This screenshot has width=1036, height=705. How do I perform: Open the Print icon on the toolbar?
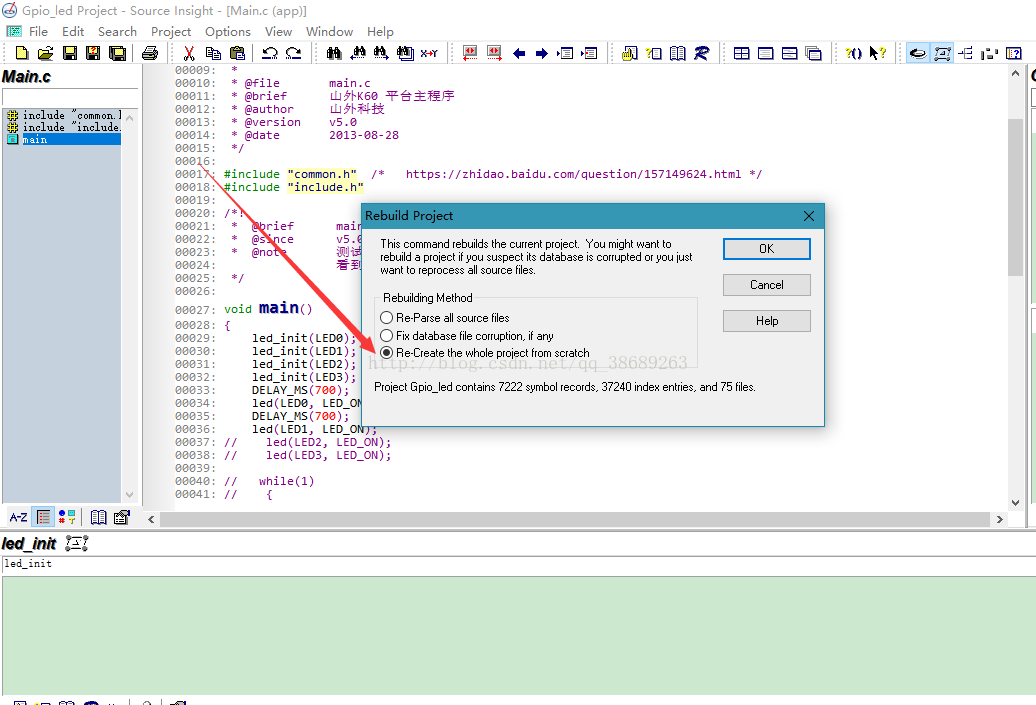click(x=150, y=52)
